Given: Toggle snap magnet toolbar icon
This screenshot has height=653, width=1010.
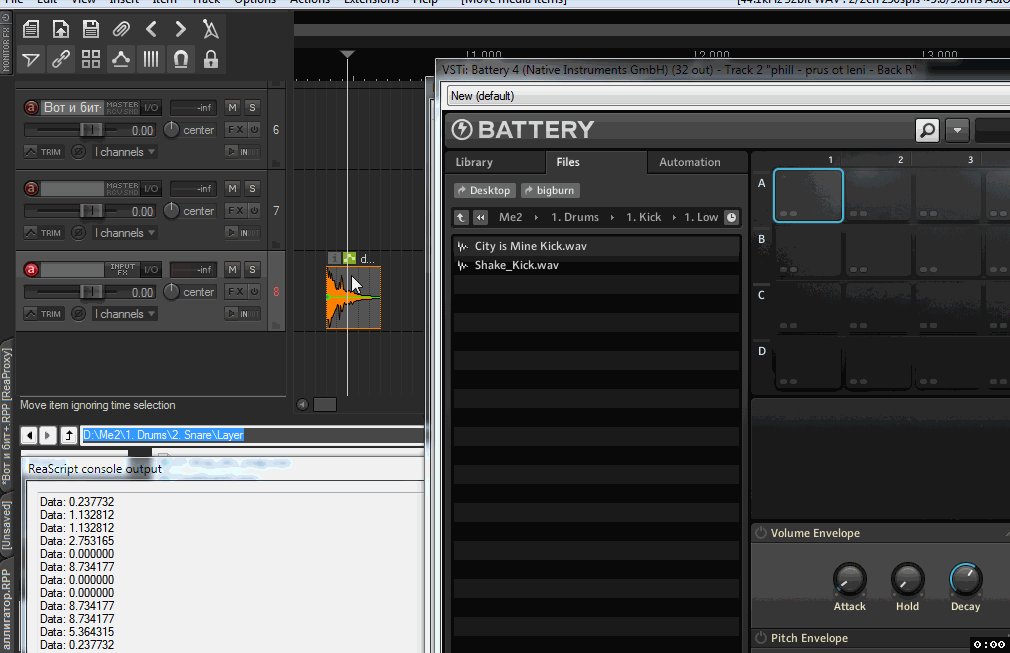Looking at the screenshot, I should pyautogui.click(x=180, y=60).
